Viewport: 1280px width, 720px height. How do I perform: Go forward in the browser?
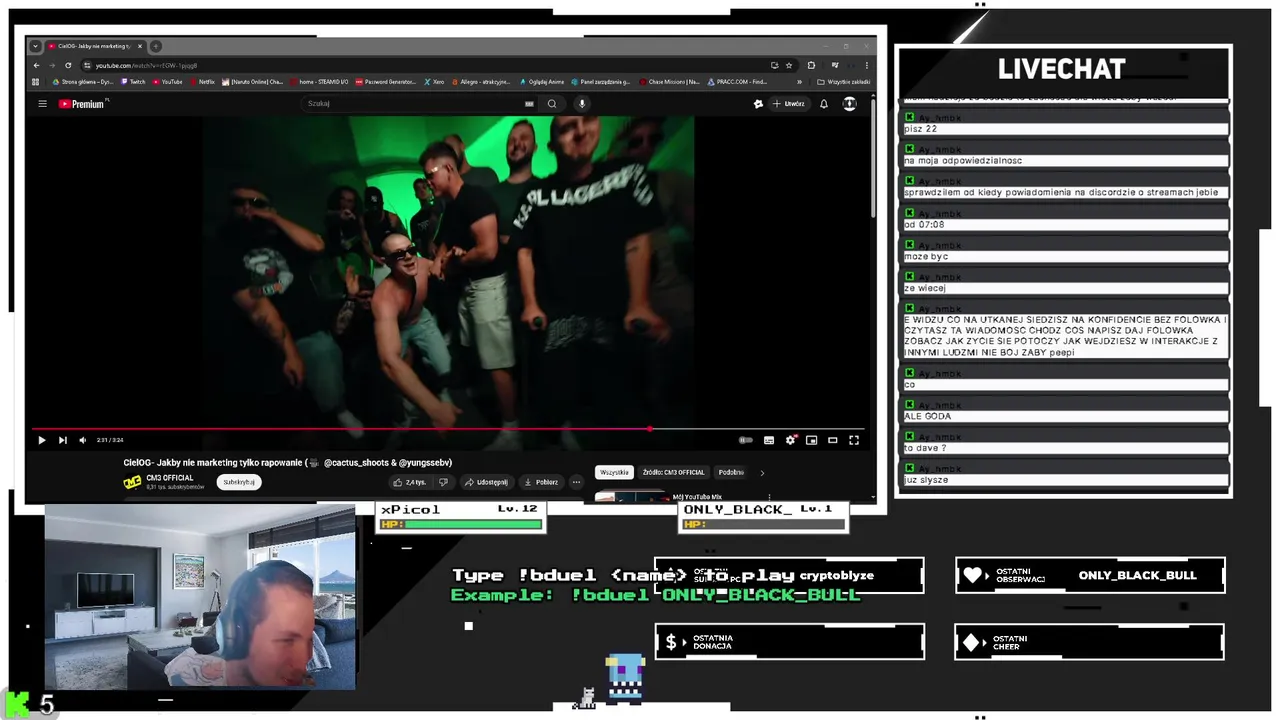[x=52, y=65]
